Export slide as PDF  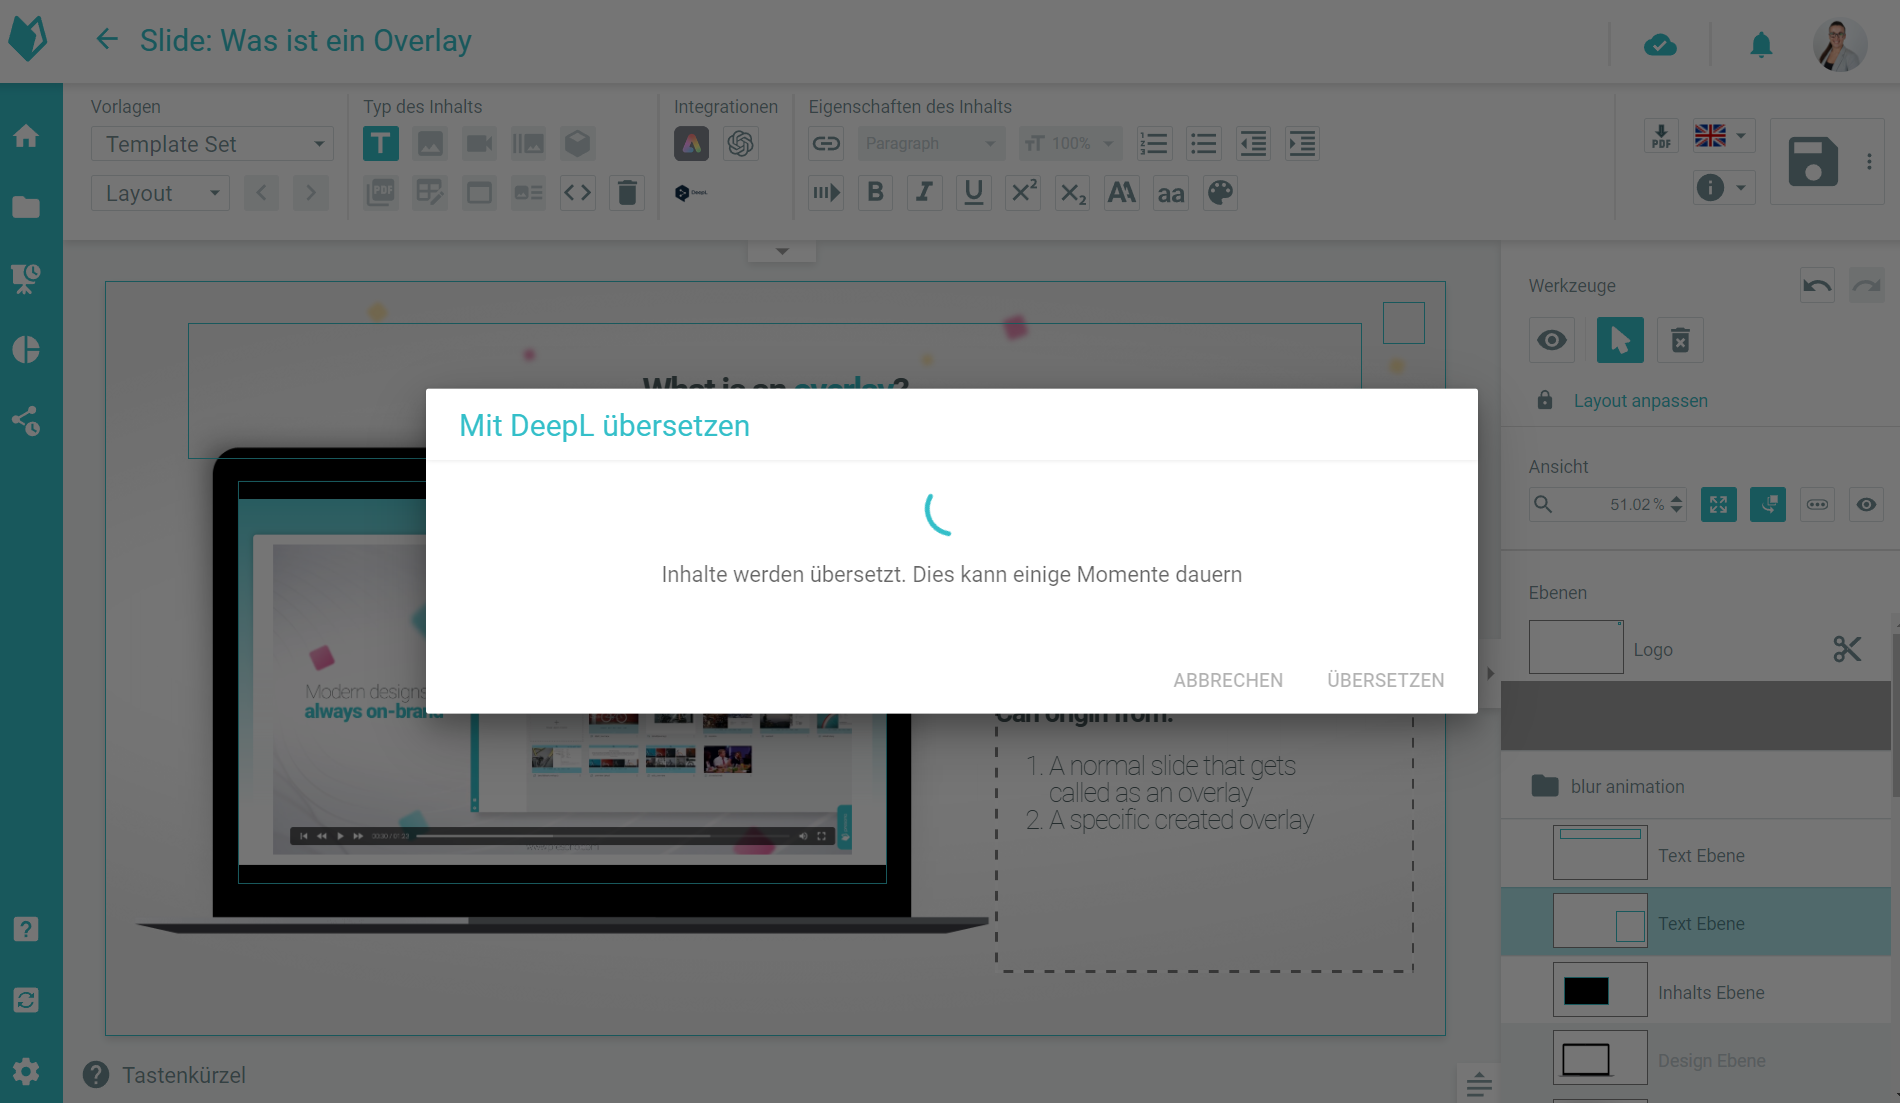click(1661, 136)
